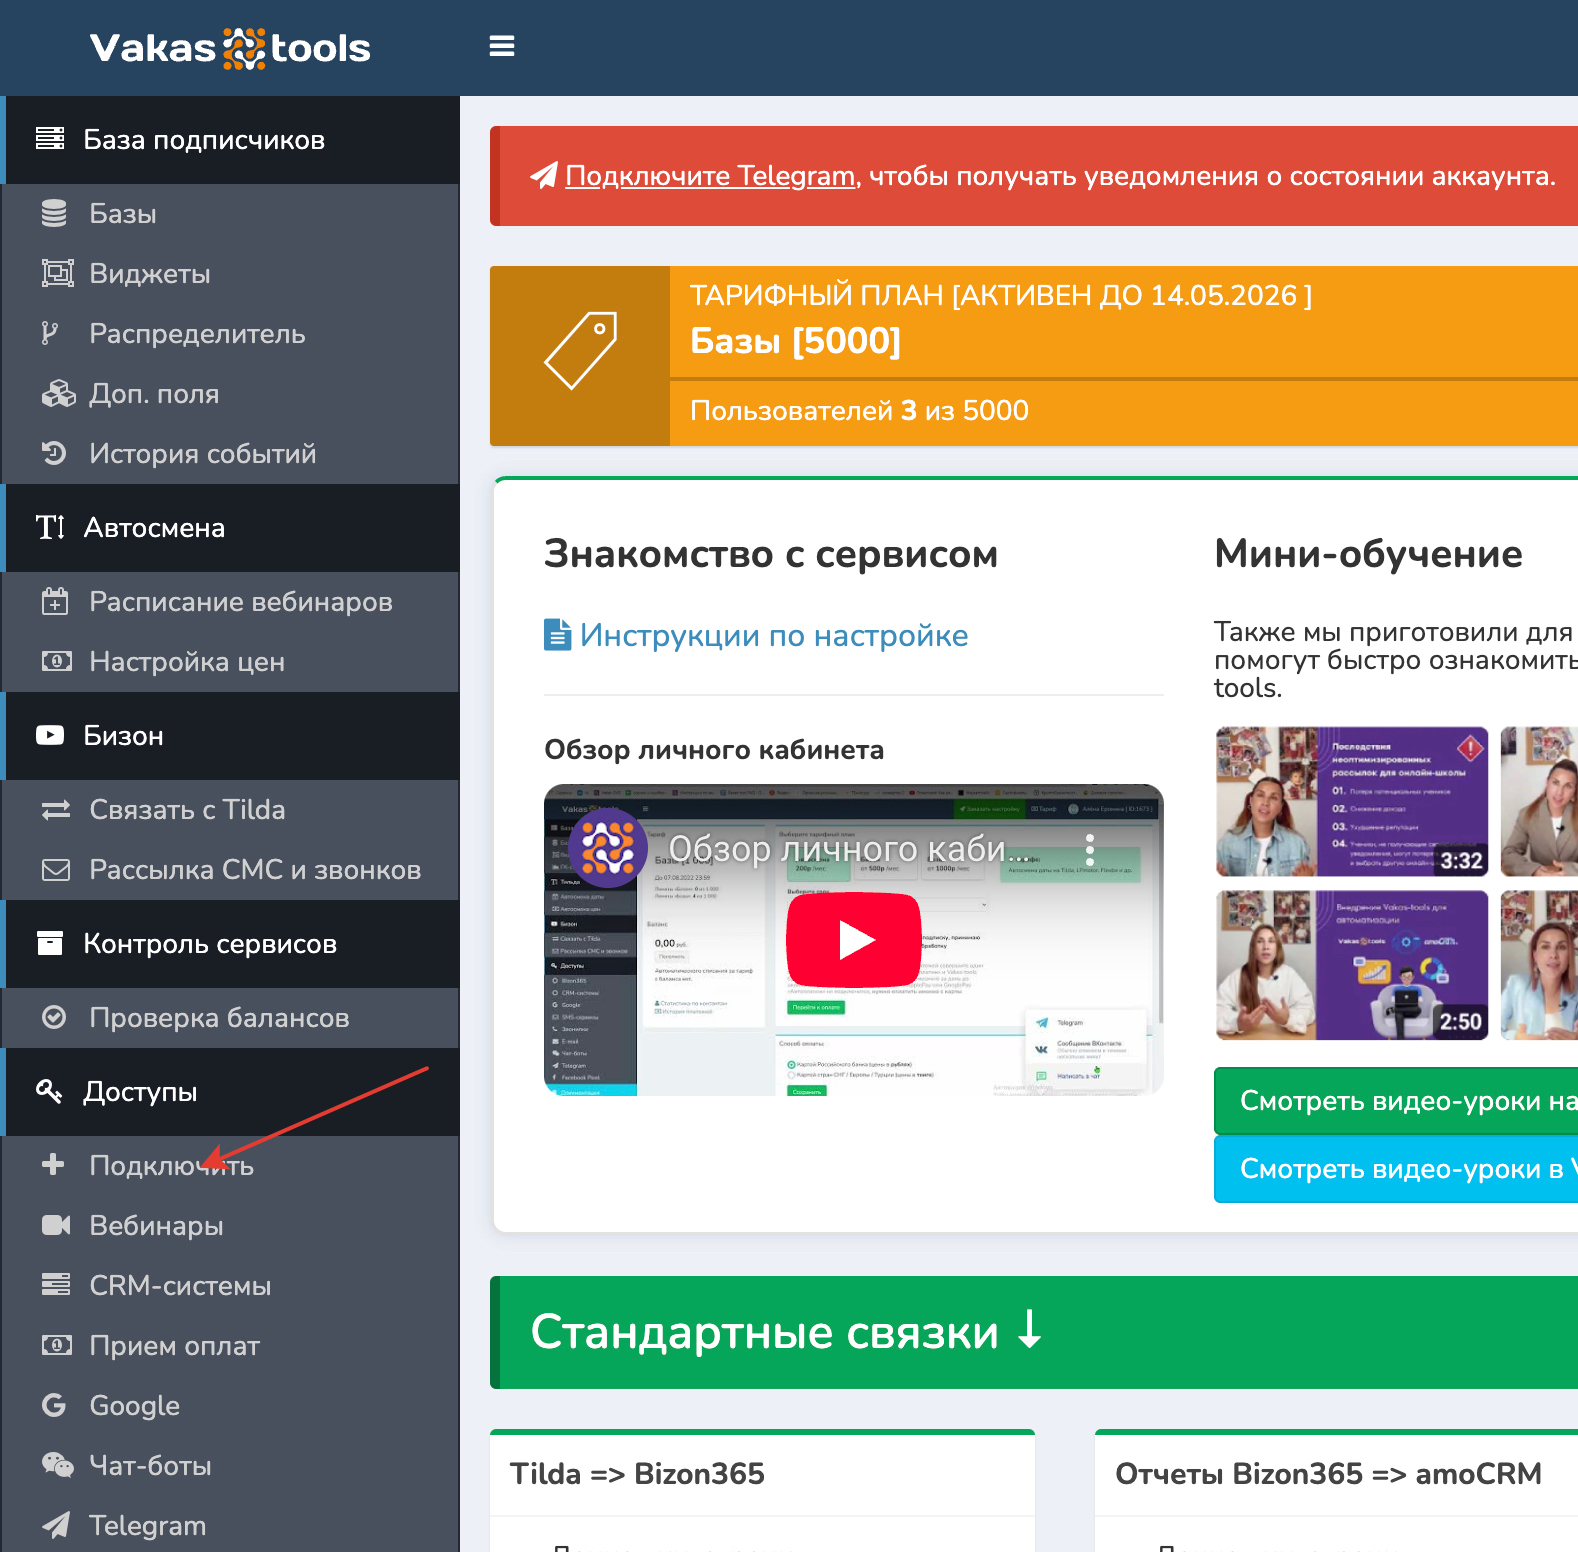Click the Telegram paper plane sidebar icon
The width and height of the screenshot is (1578, 1552).
click(56, 1525)
